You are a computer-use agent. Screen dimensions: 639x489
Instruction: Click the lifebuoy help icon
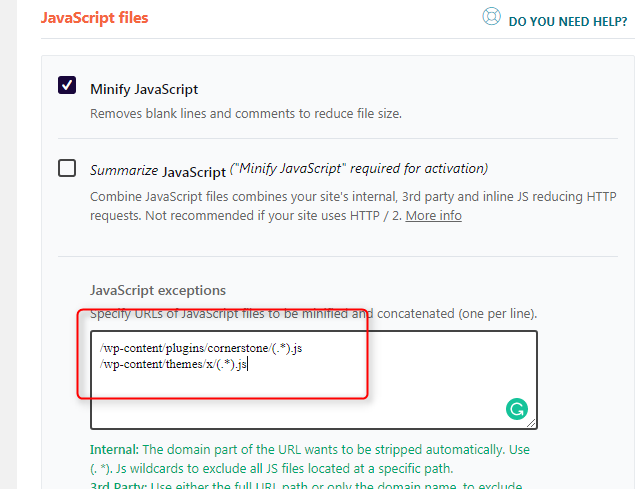click(490, 17)
